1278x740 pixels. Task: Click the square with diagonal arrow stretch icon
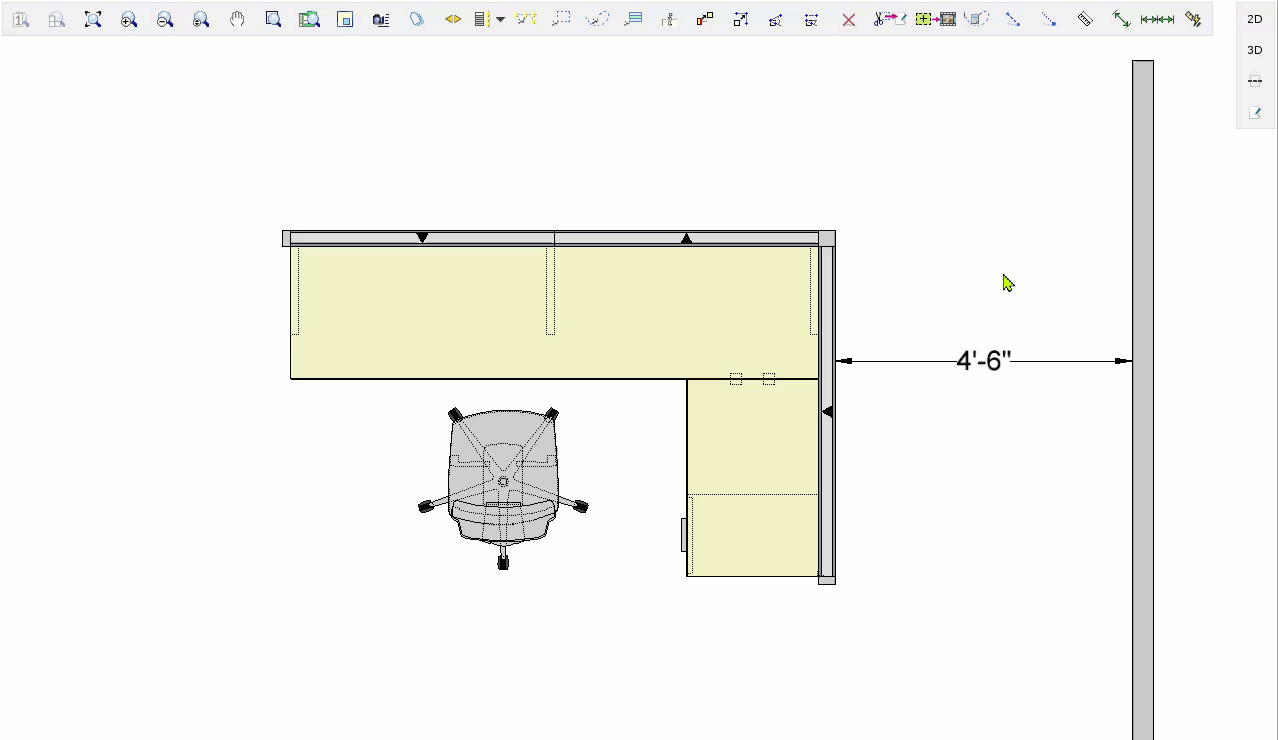[741, 19]
